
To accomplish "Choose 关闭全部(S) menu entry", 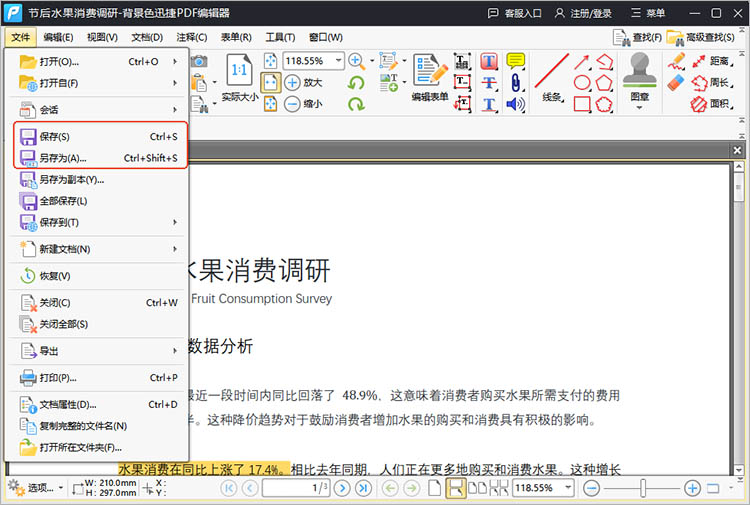I will [x=99, y=324].
